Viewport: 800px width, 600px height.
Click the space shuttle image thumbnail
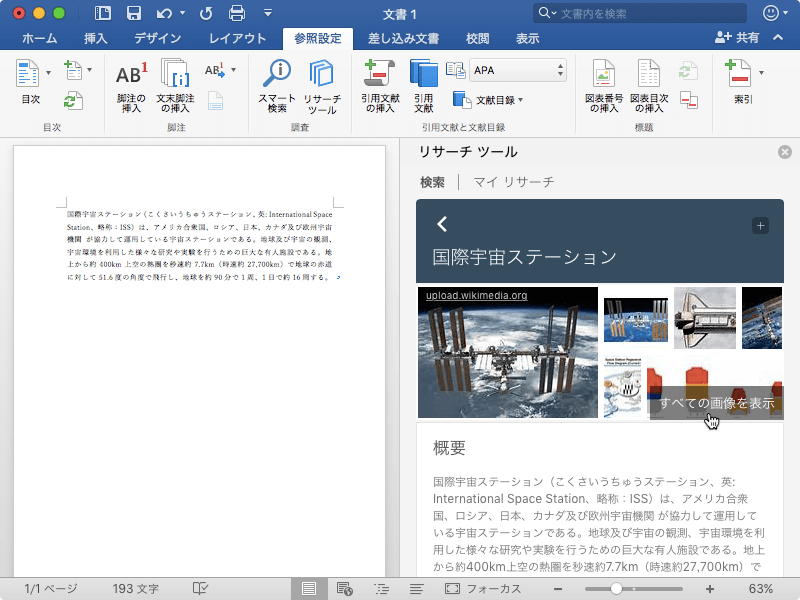(x=705, y=318)
